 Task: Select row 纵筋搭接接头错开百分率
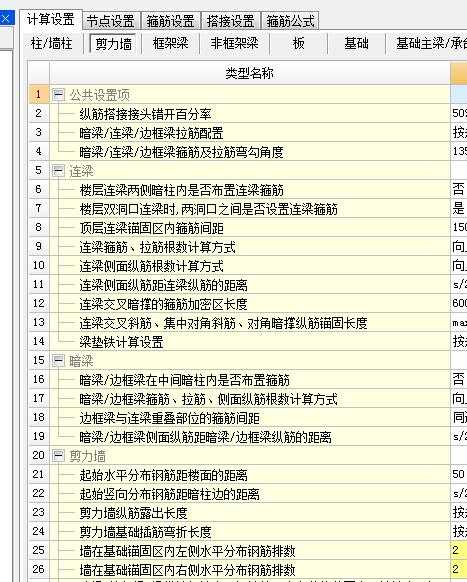(249, 114)
